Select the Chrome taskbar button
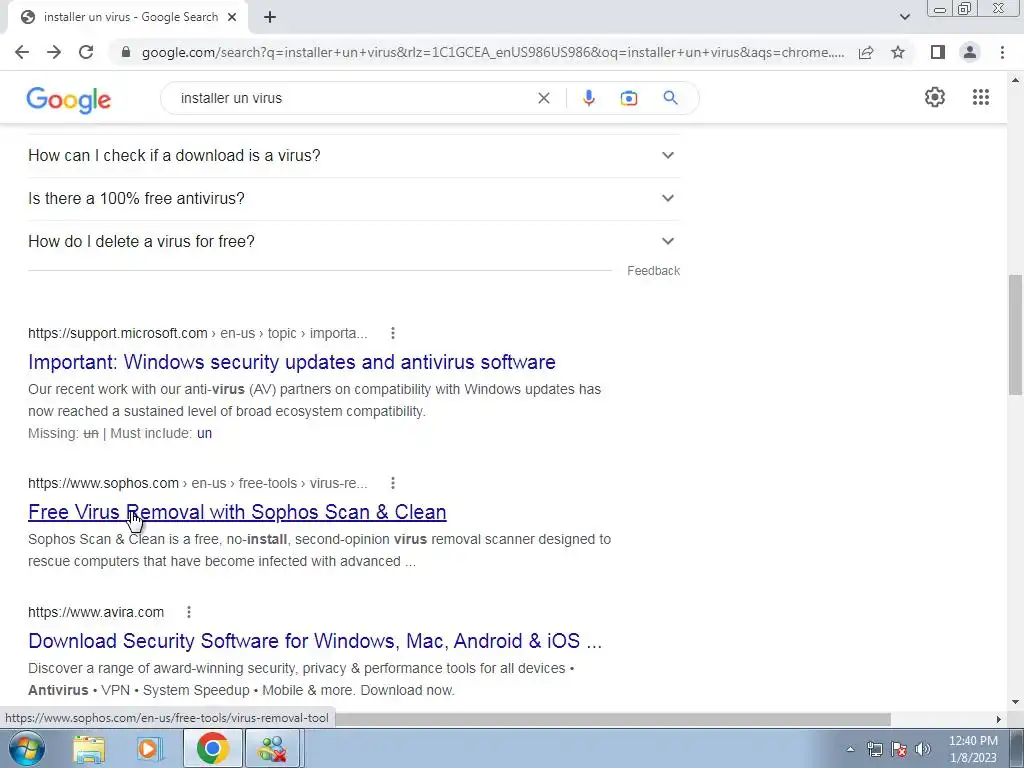The image size is (1024, 768). point(212,748)
